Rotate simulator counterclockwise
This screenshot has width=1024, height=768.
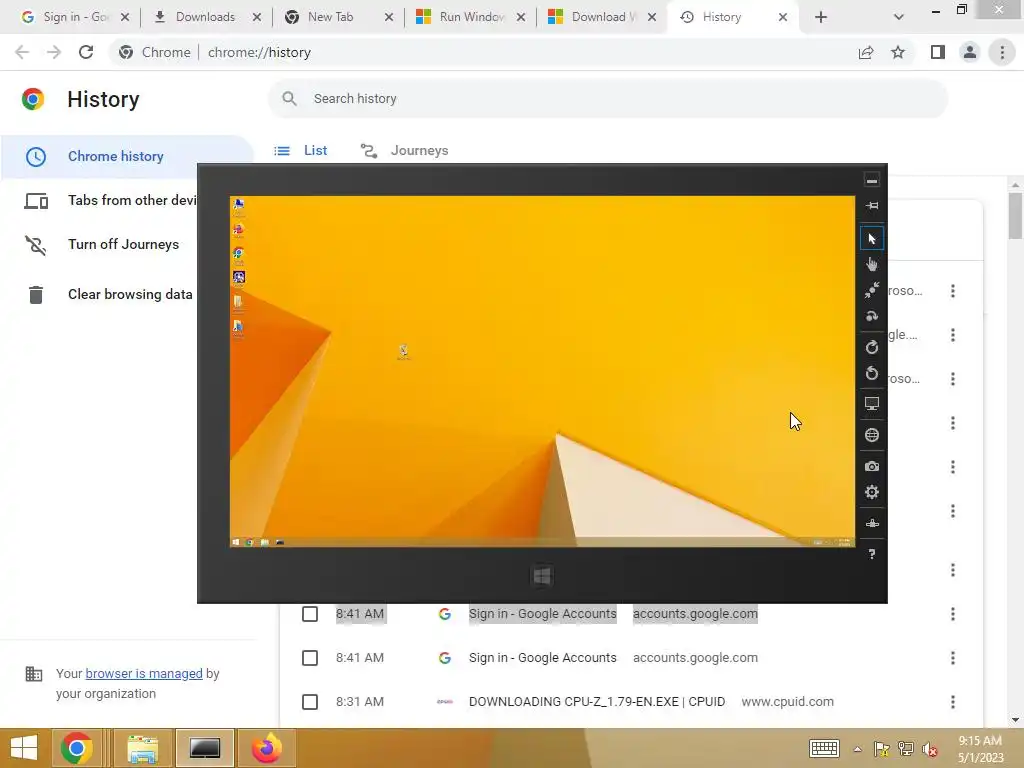coord(872,374)
